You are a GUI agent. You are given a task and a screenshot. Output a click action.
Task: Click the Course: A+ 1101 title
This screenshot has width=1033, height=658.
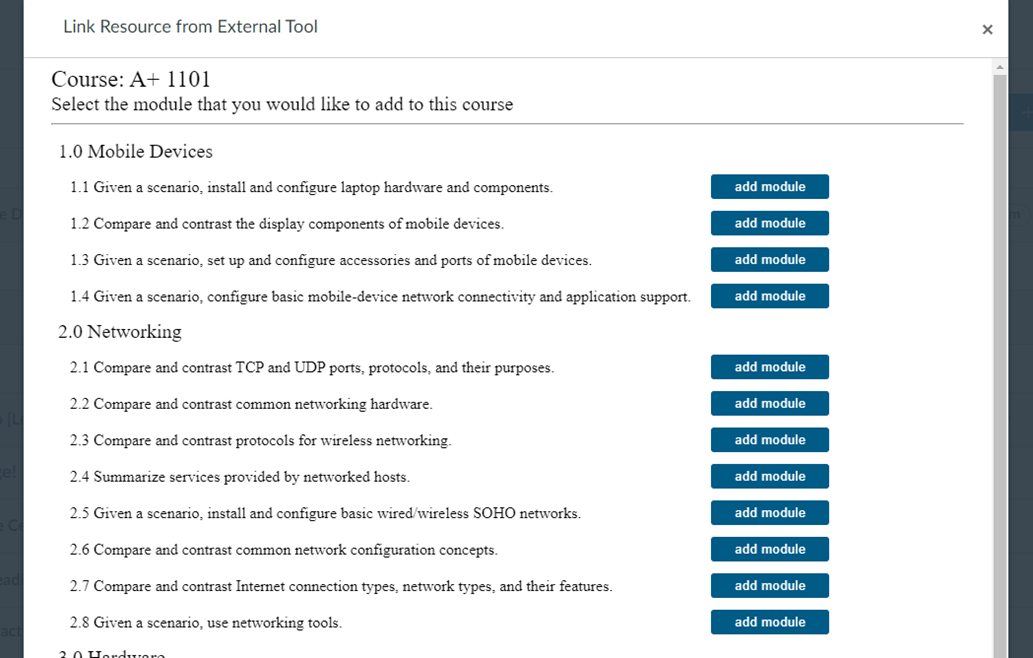(131, 80)
